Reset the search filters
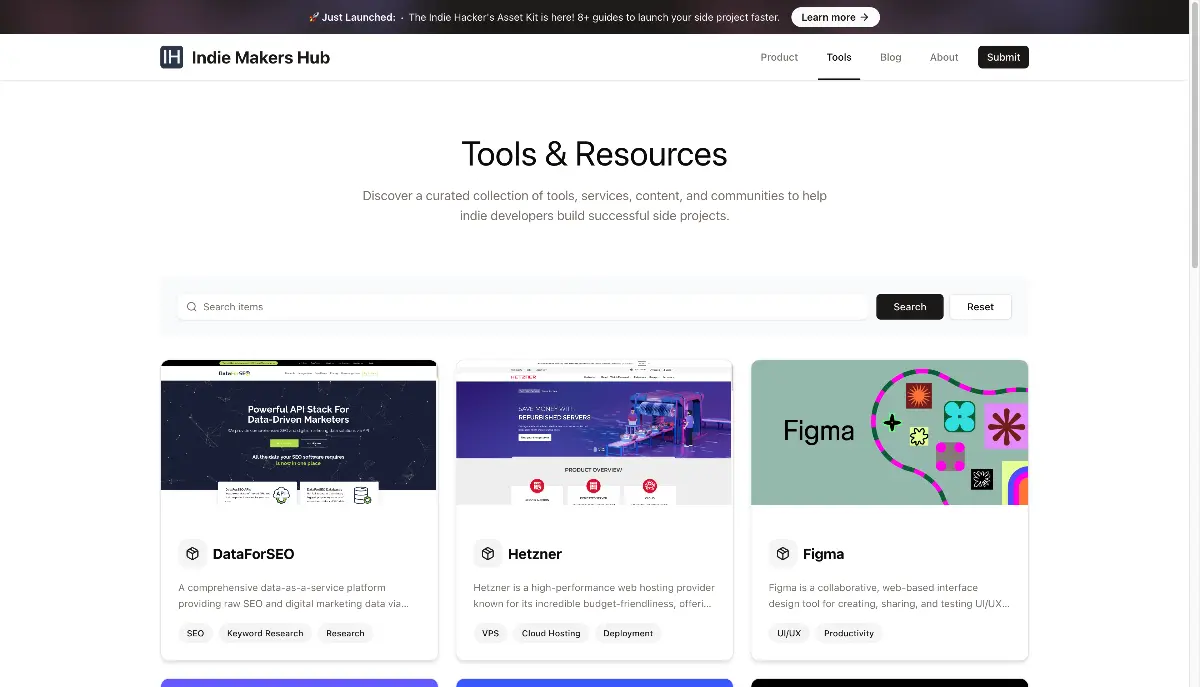1200x687 pixels. 980,306
